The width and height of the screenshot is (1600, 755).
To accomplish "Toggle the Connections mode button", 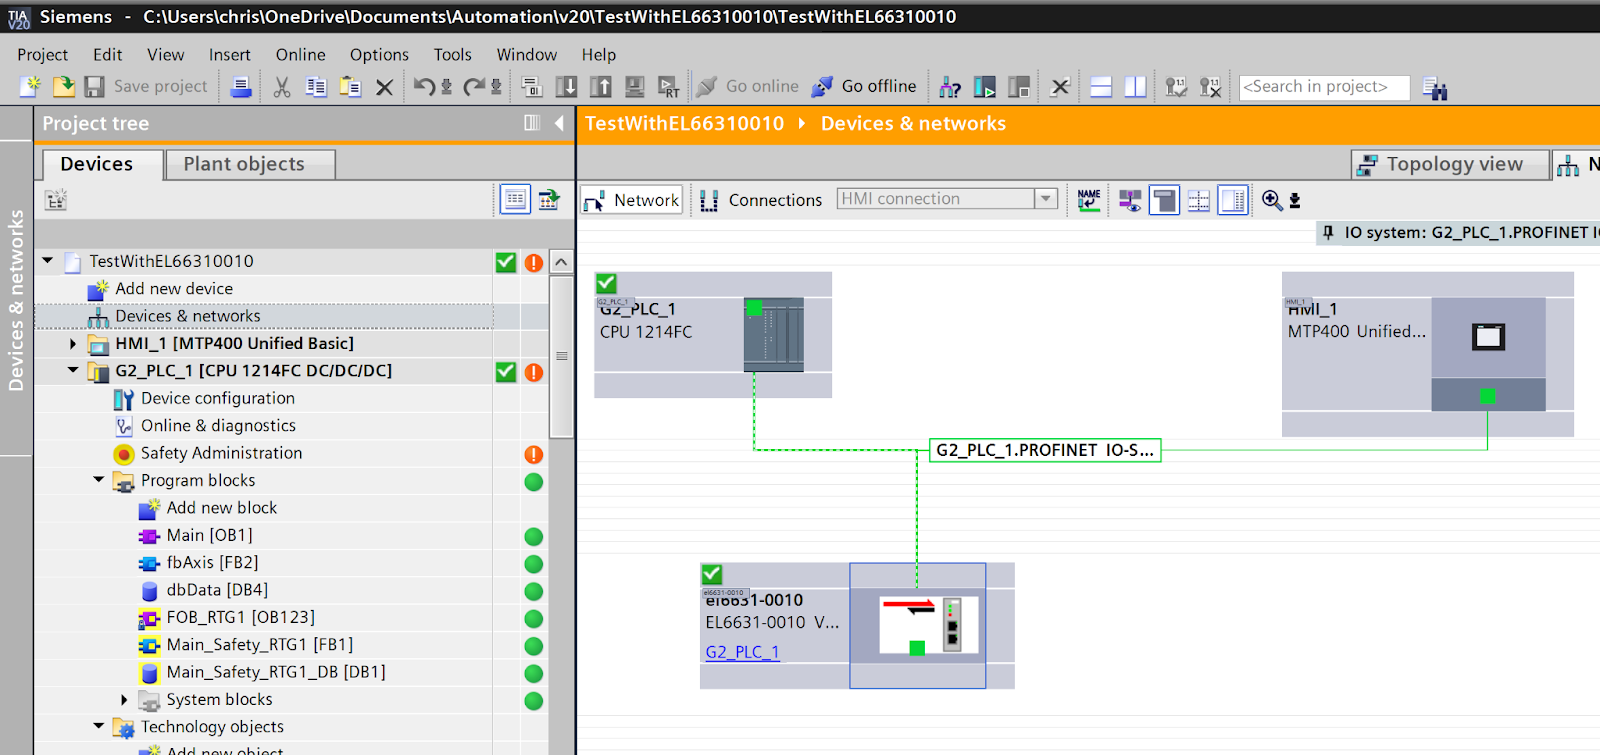I will (x=761, y=200).
